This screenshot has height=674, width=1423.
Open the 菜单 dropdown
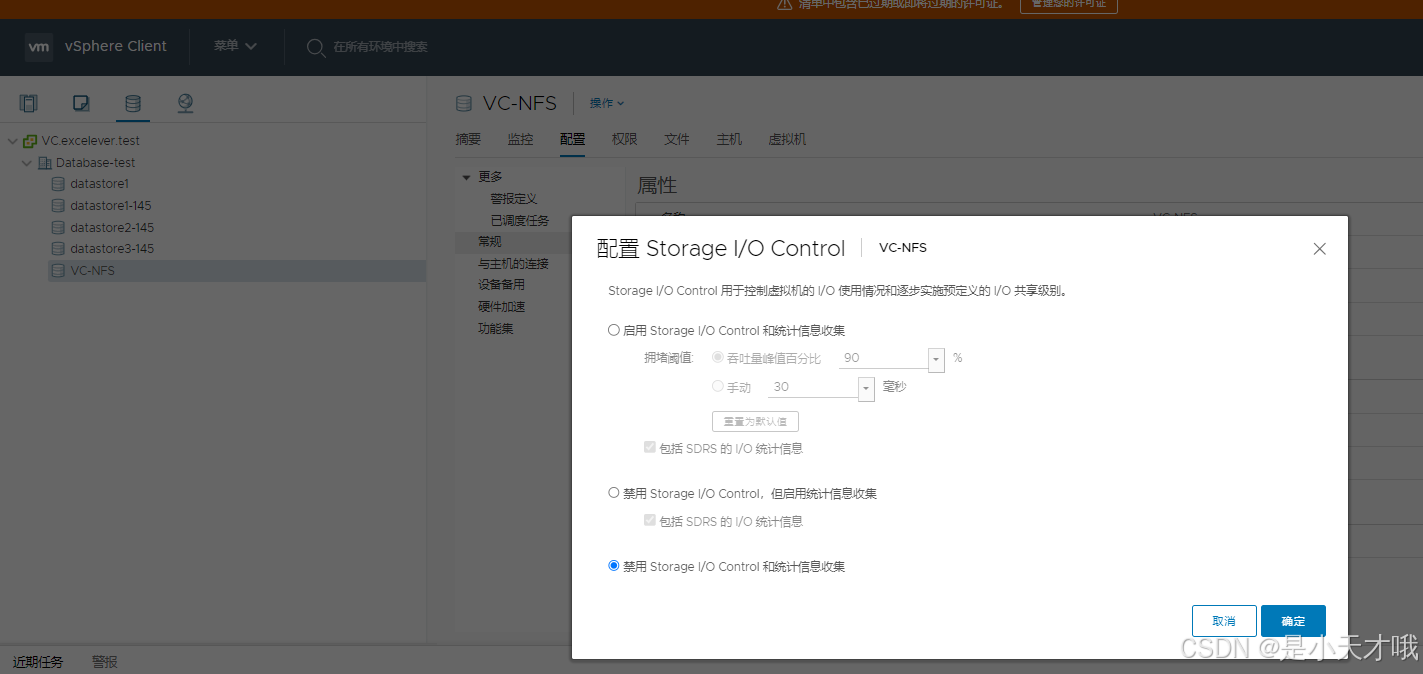pos(235,46)
